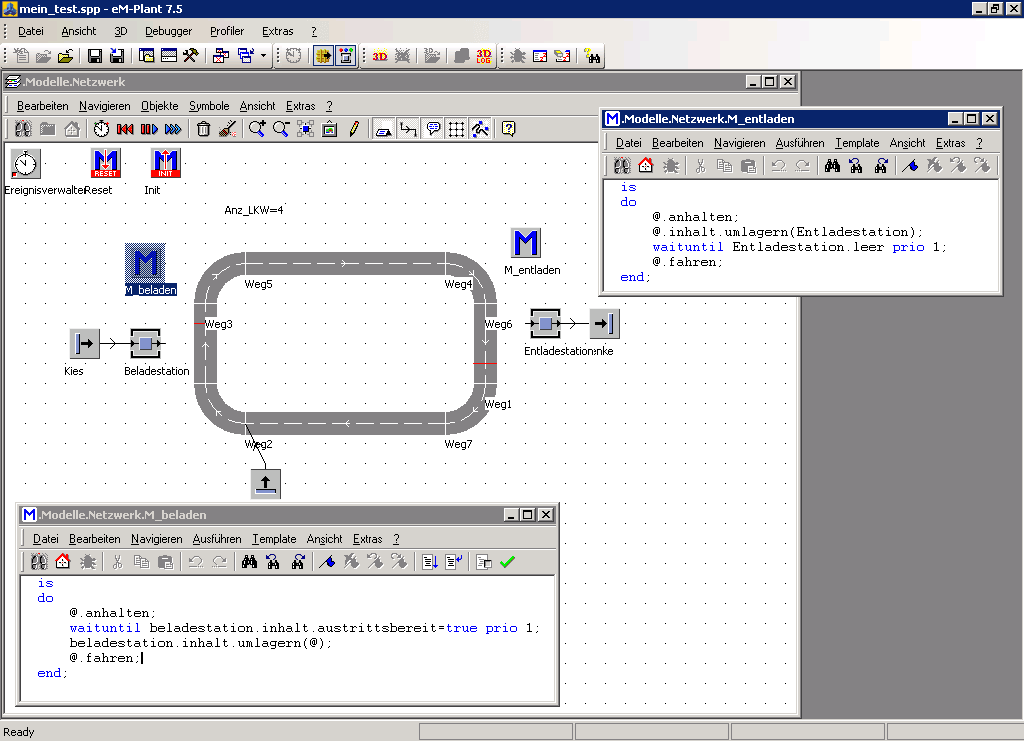The height and width of the screenshot is (742, 1024).
Task: Click the trash can delete icon in Netzwerk toolbar
Action: tap(204, 129)
